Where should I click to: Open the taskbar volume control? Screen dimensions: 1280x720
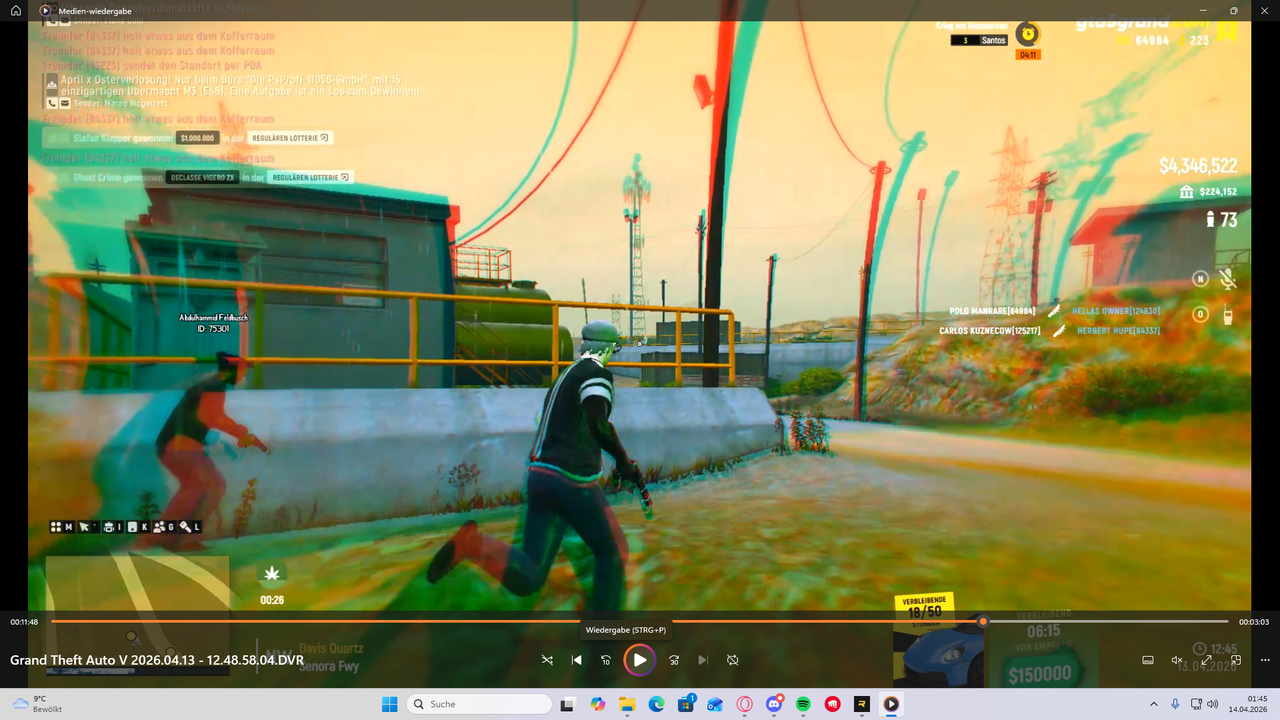[x=1213, y=704]
